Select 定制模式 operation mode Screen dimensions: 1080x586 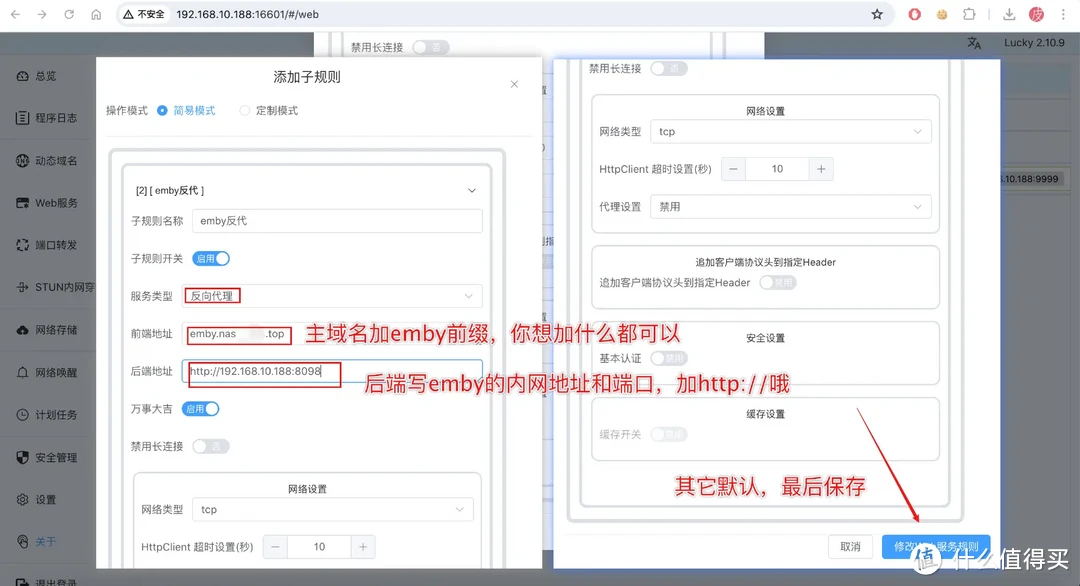(269, 110)
